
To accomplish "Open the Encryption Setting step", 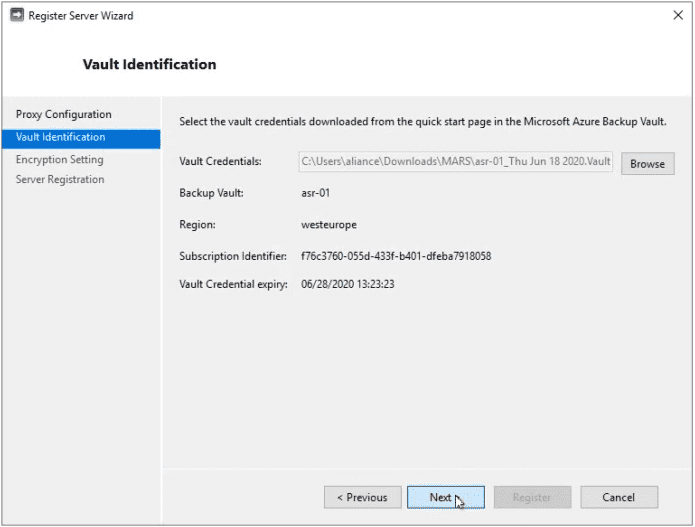I will tap(60, 160).
